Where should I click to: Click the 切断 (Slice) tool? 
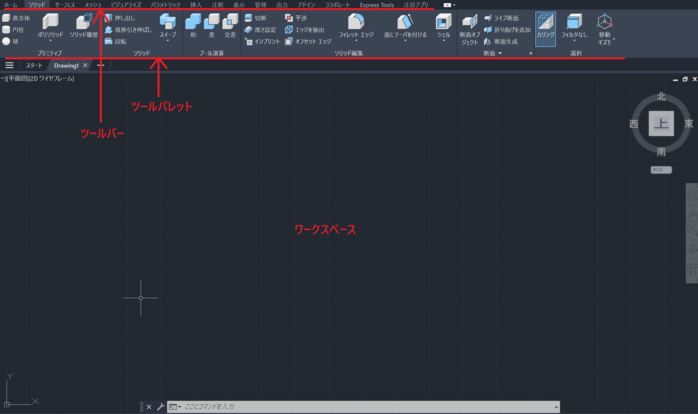254,17
